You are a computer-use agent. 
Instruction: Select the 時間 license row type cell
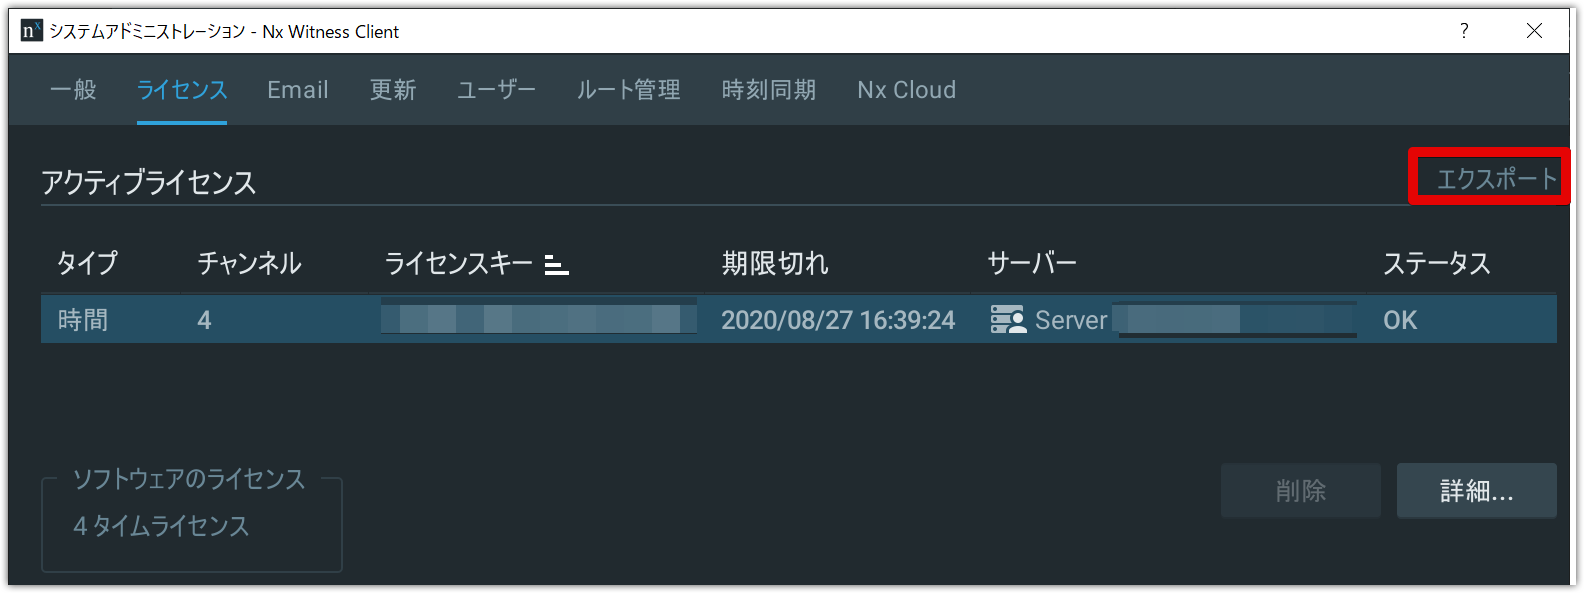point(83,320)
